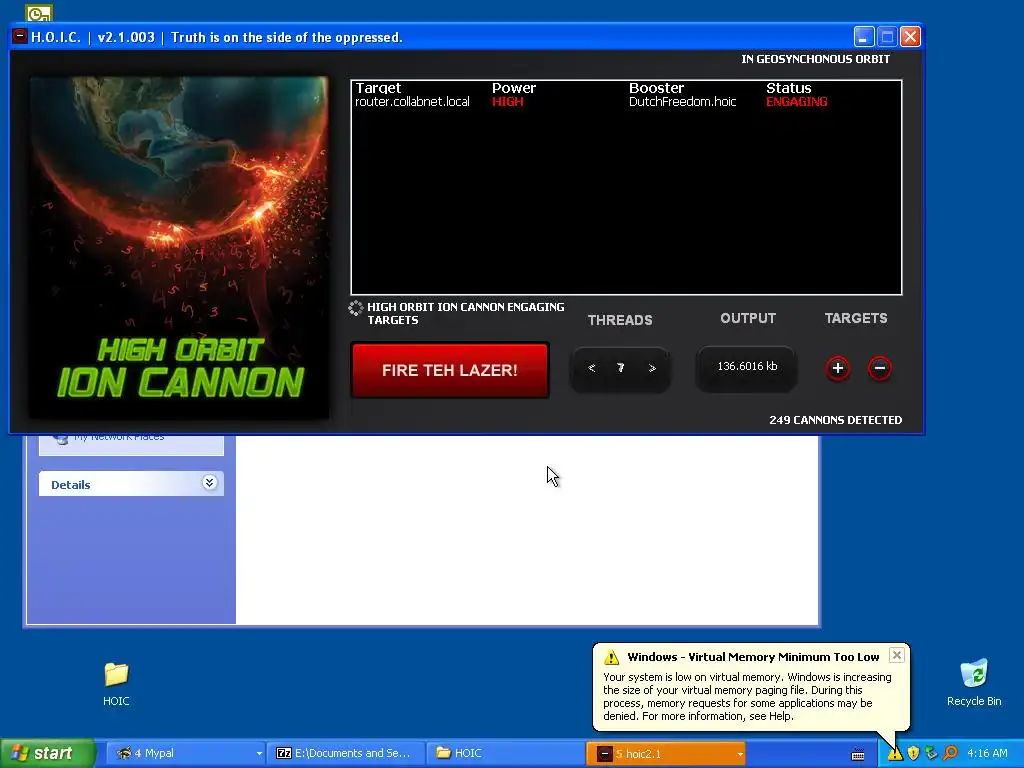Click the 136.6016 kb output readout

point(747,366)
